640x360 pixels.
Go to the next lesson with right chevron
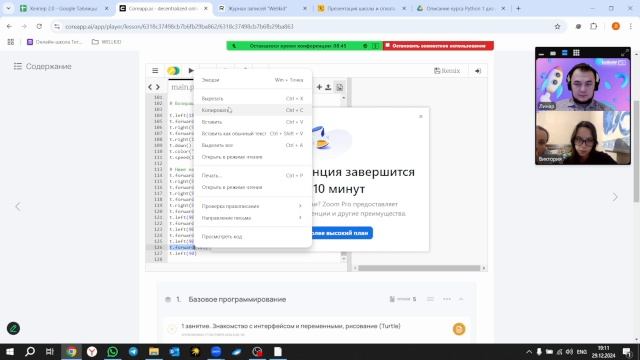coord(615,197)
